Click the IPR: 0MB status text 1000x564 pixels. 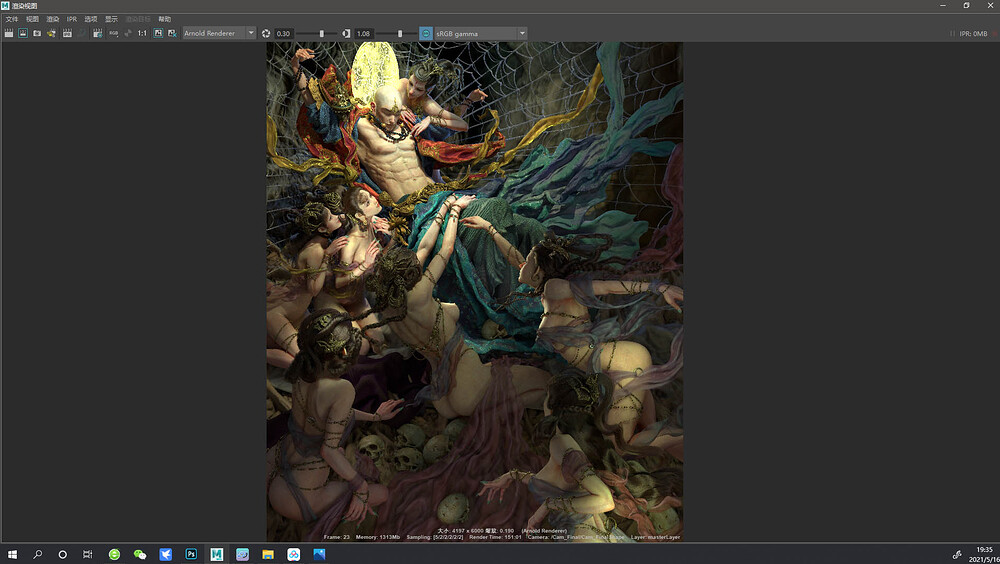973,34
